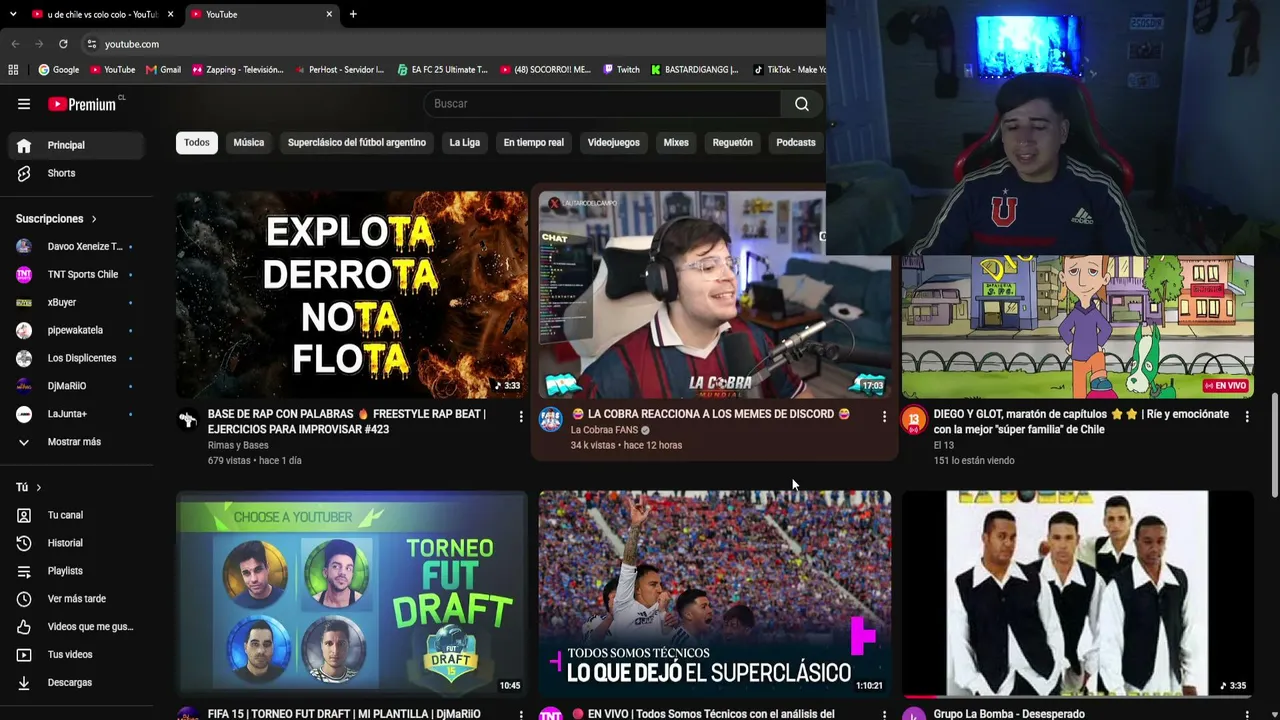Screen dimensions: 1280x720
Task: Select Superclásico del fútbol argentino chip
Action: (357, 142)
